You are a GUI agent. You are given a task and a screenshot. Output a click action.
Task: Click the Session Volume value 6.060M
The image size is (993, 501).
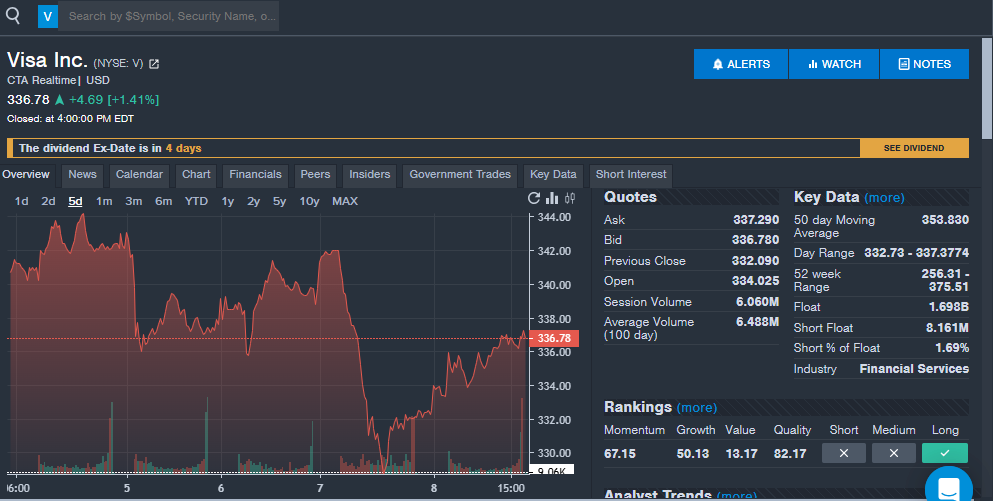(x=757, y=302)
